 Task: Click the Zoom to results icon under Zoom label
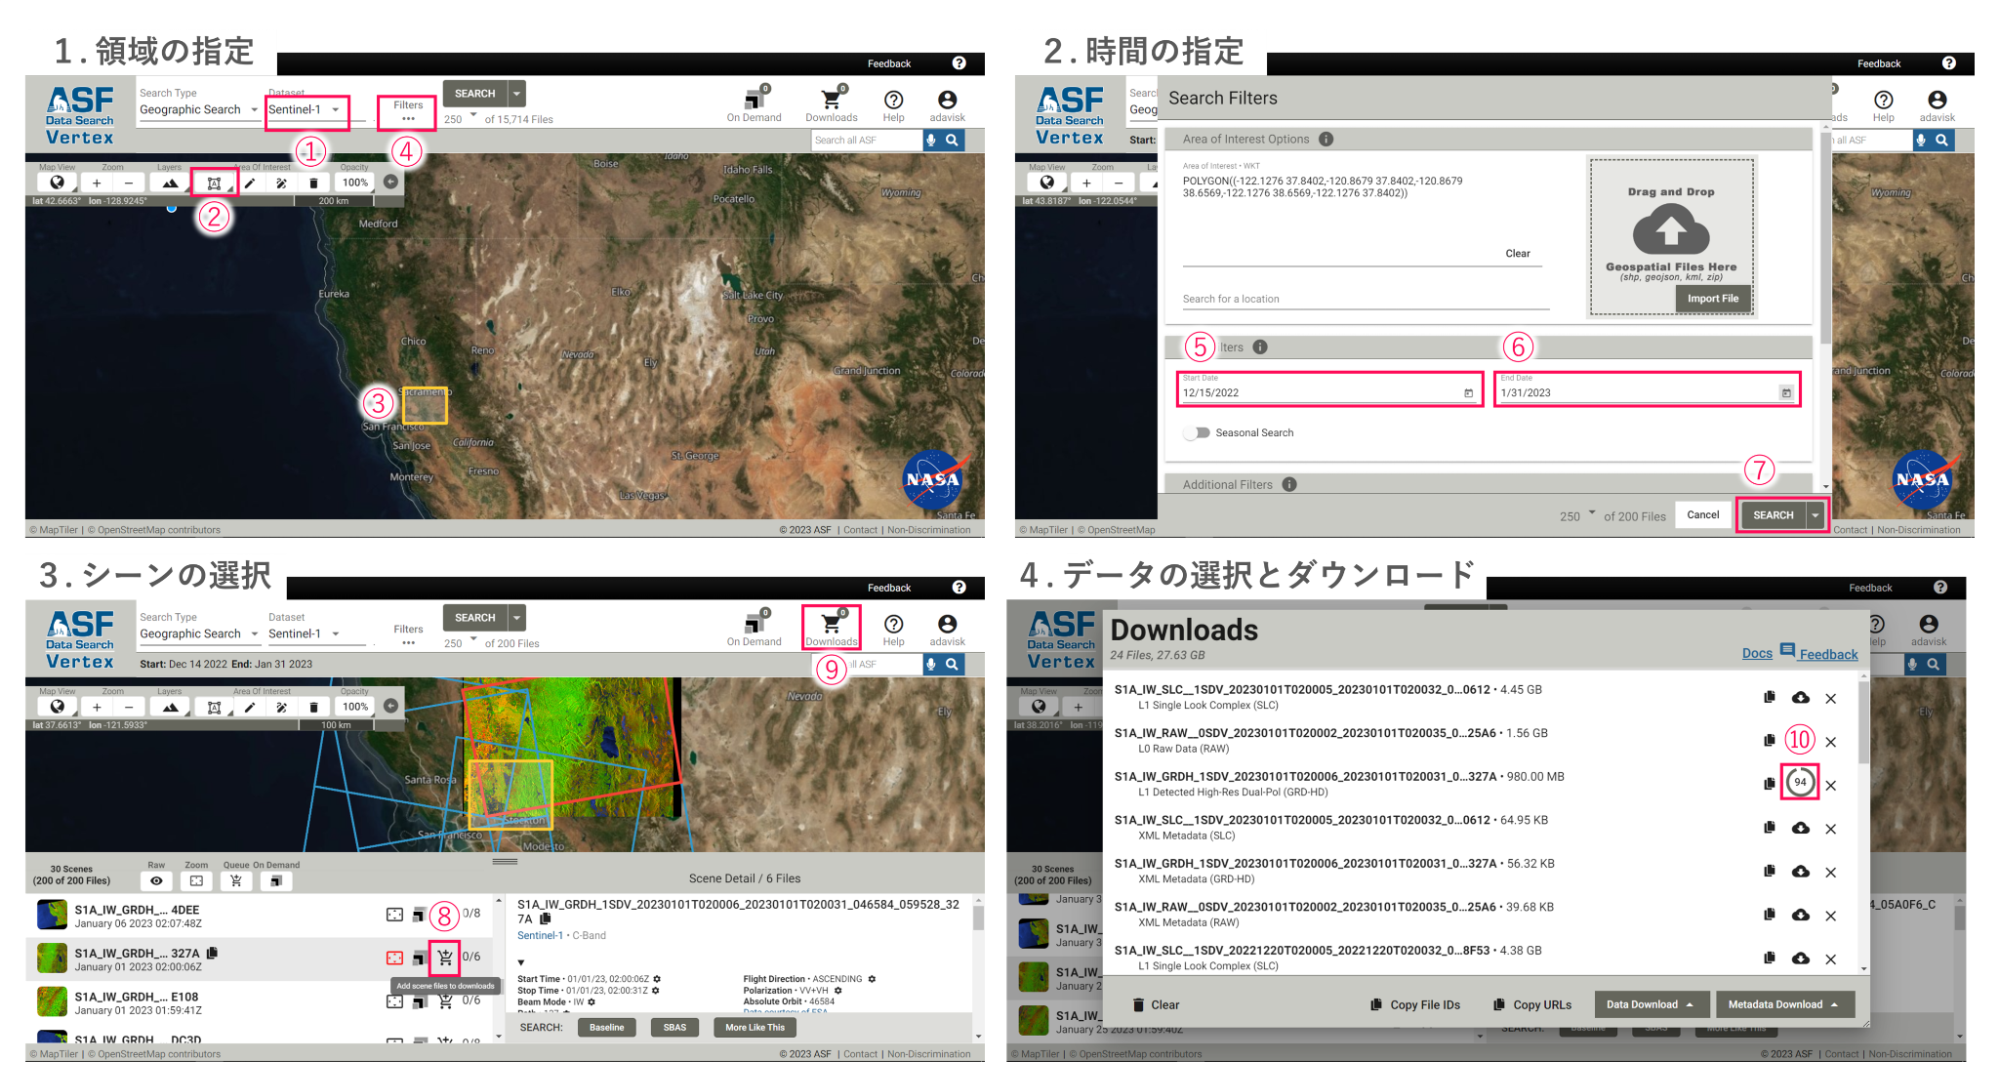[196, 881]
